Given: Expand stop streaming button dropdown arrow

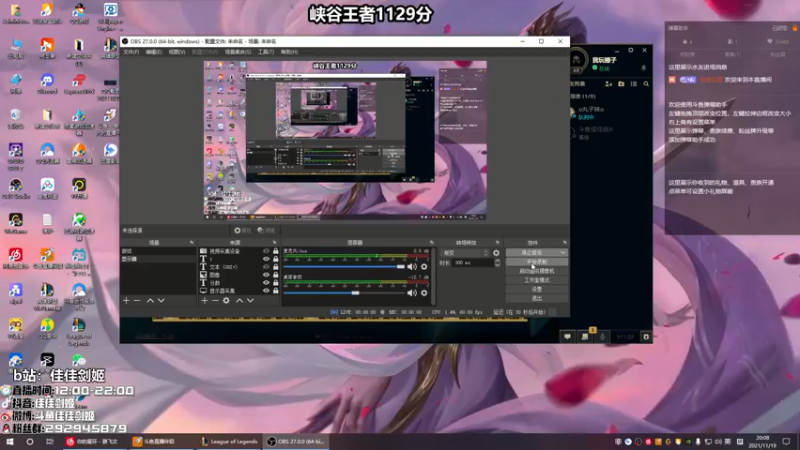Looking at the screenshot, I should pos(562,253).
